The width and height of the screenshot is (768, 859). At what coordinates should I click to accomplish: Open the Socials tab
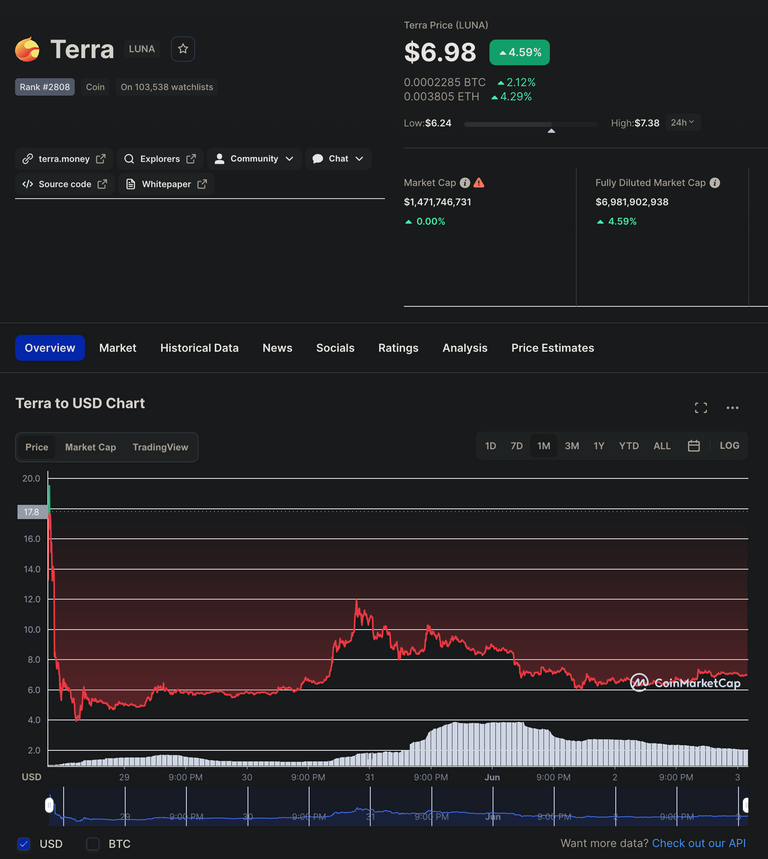[335, 348]
